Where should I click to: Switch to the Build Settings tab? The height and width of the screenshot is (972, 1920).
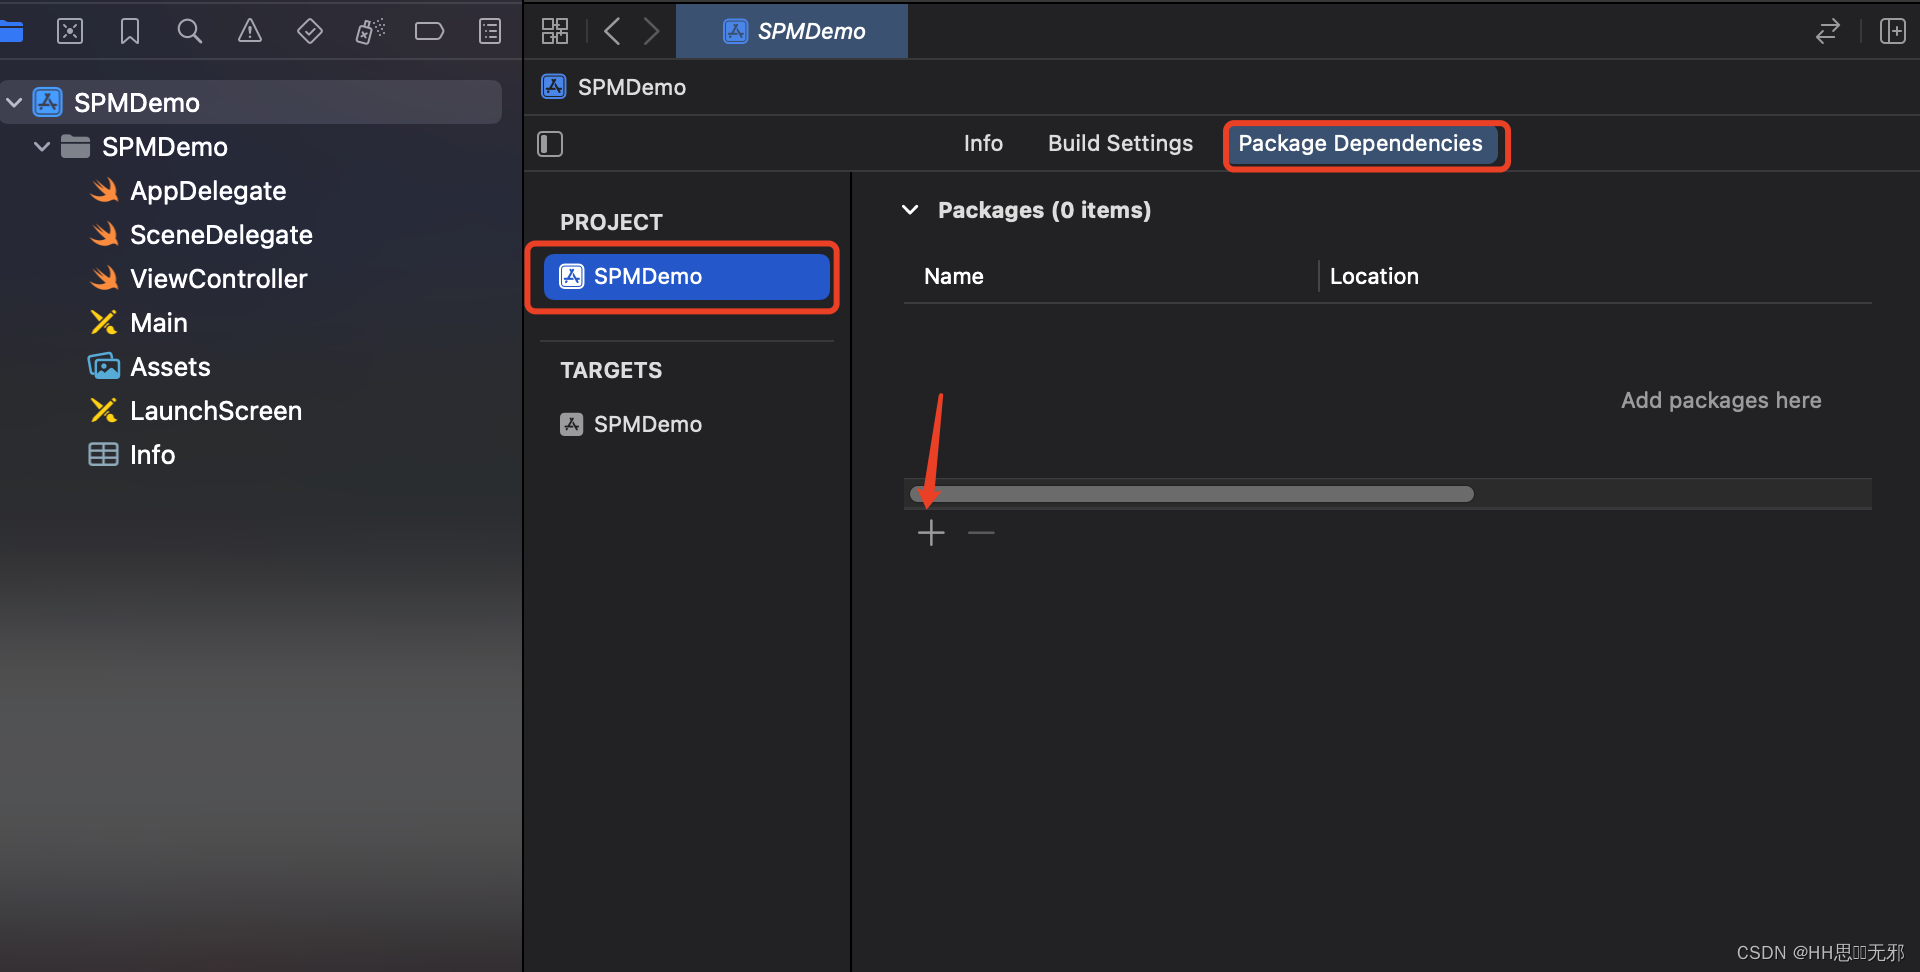tap(1120, 143)
